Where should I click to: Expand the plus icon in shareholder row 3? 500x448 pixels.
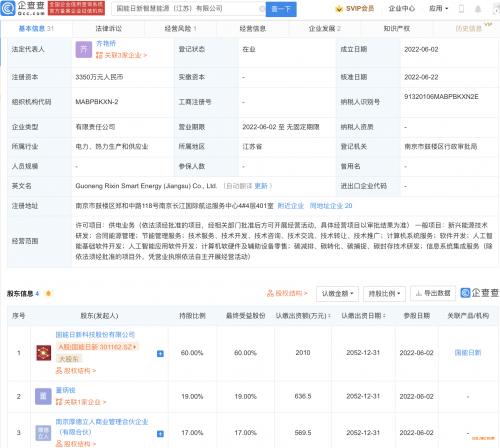160,434
